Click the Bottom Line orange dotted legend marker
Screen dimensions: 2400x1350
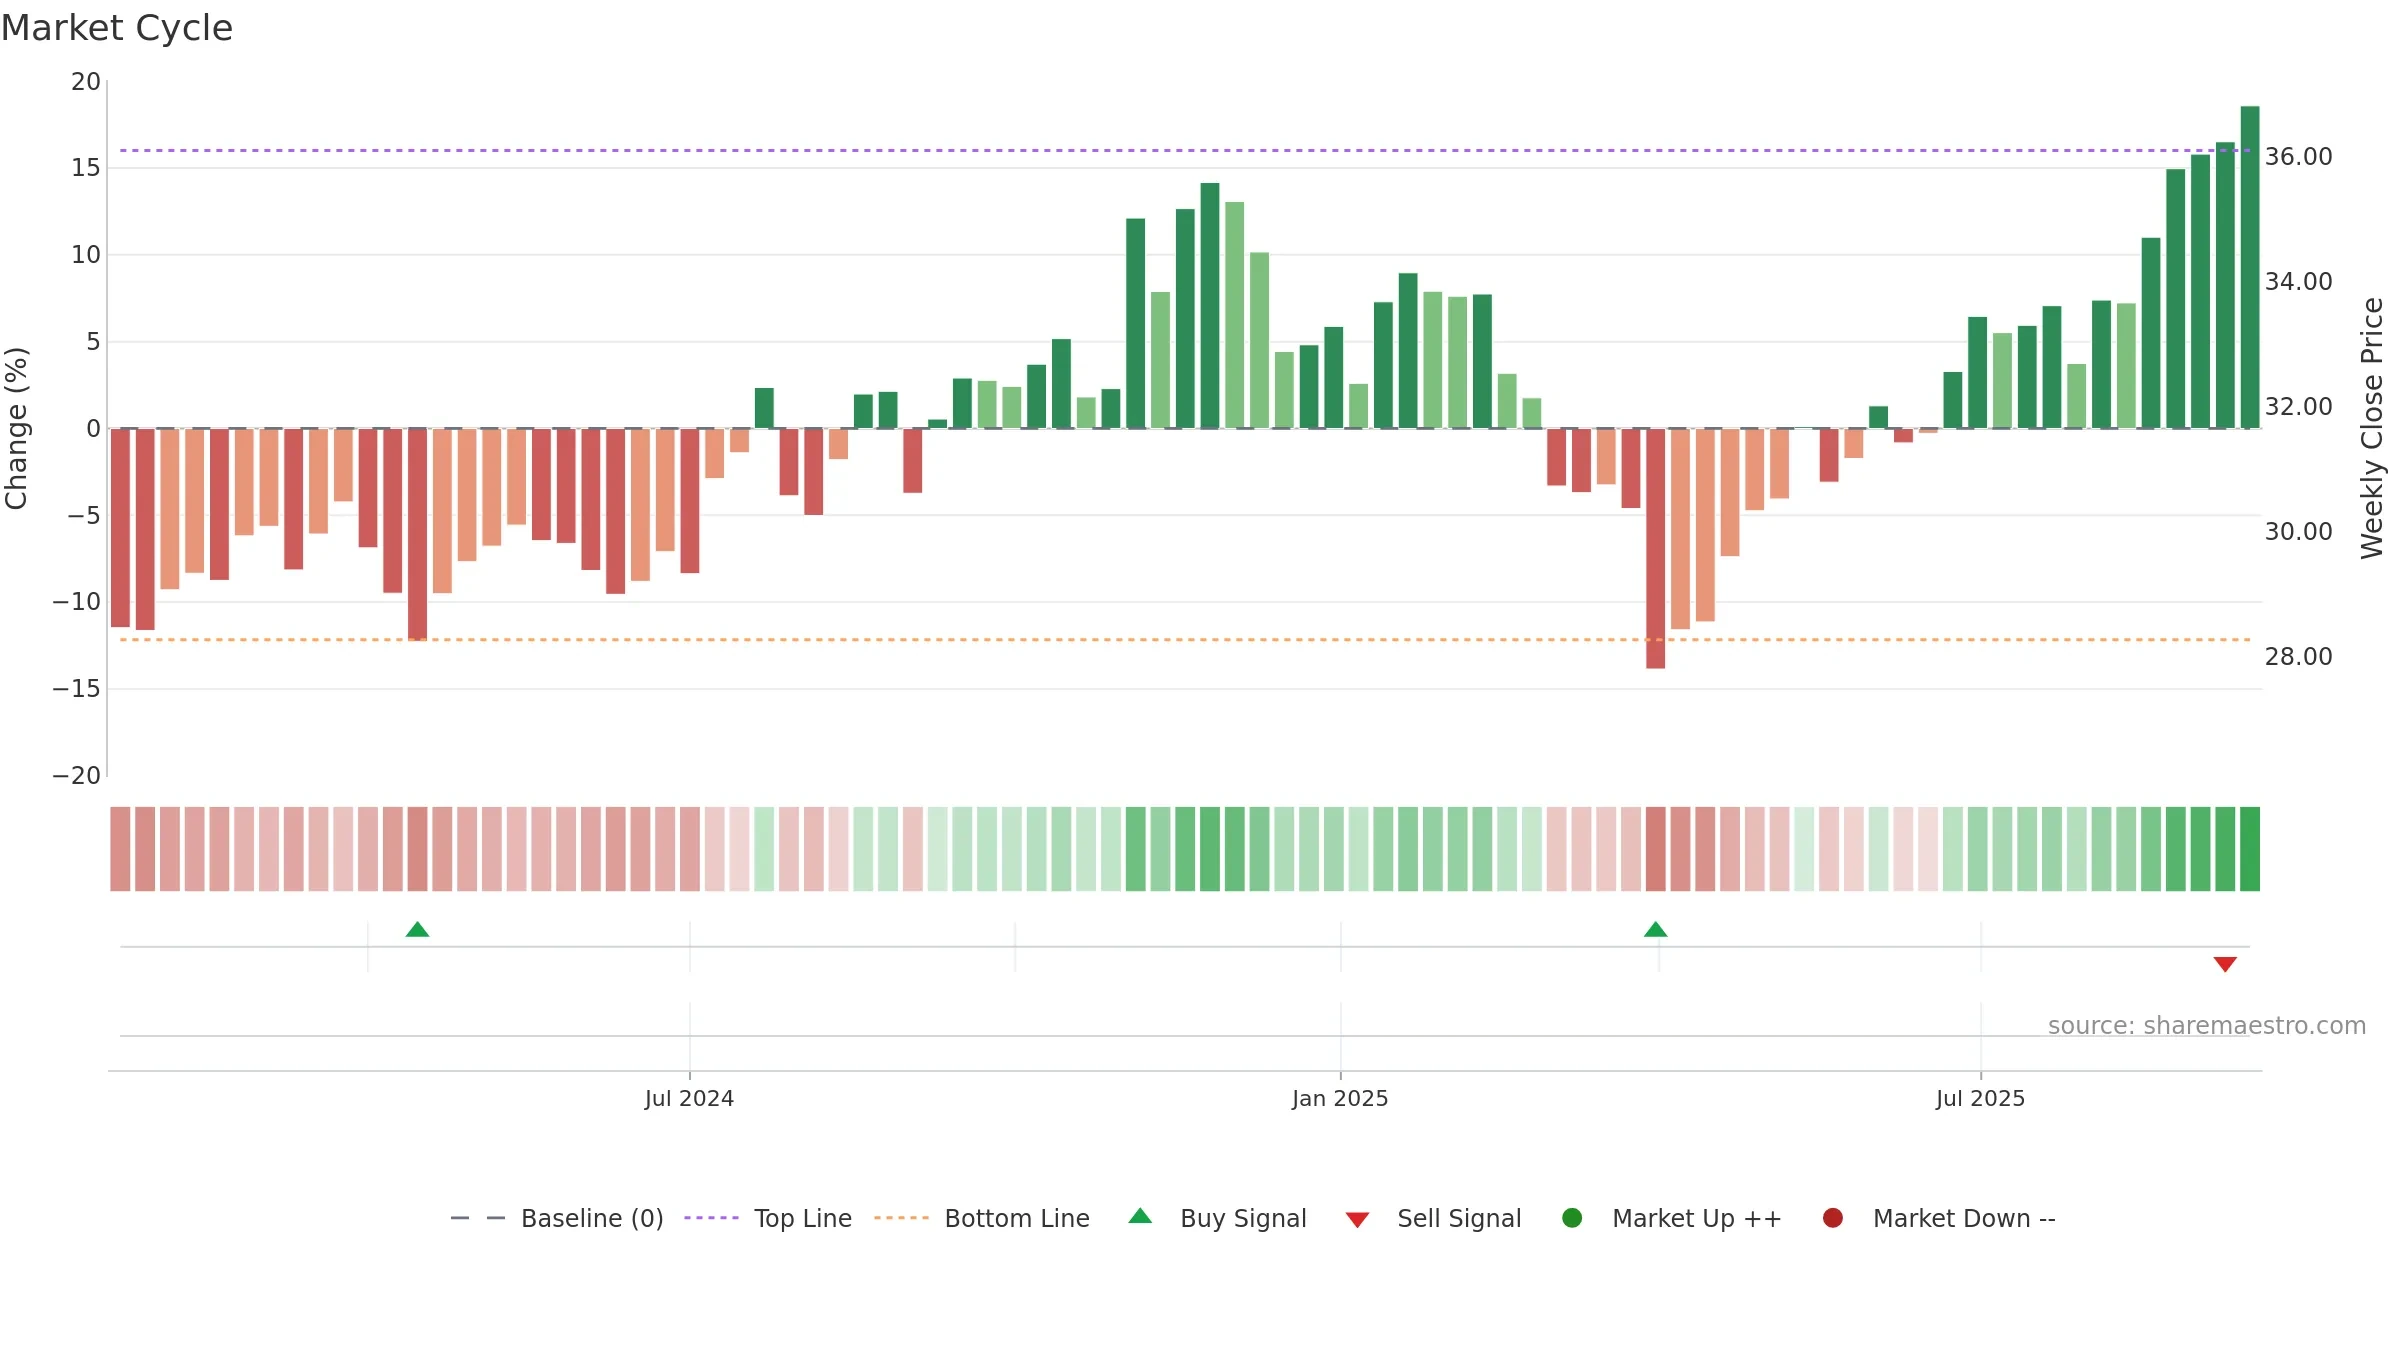tap(901, 1218)
